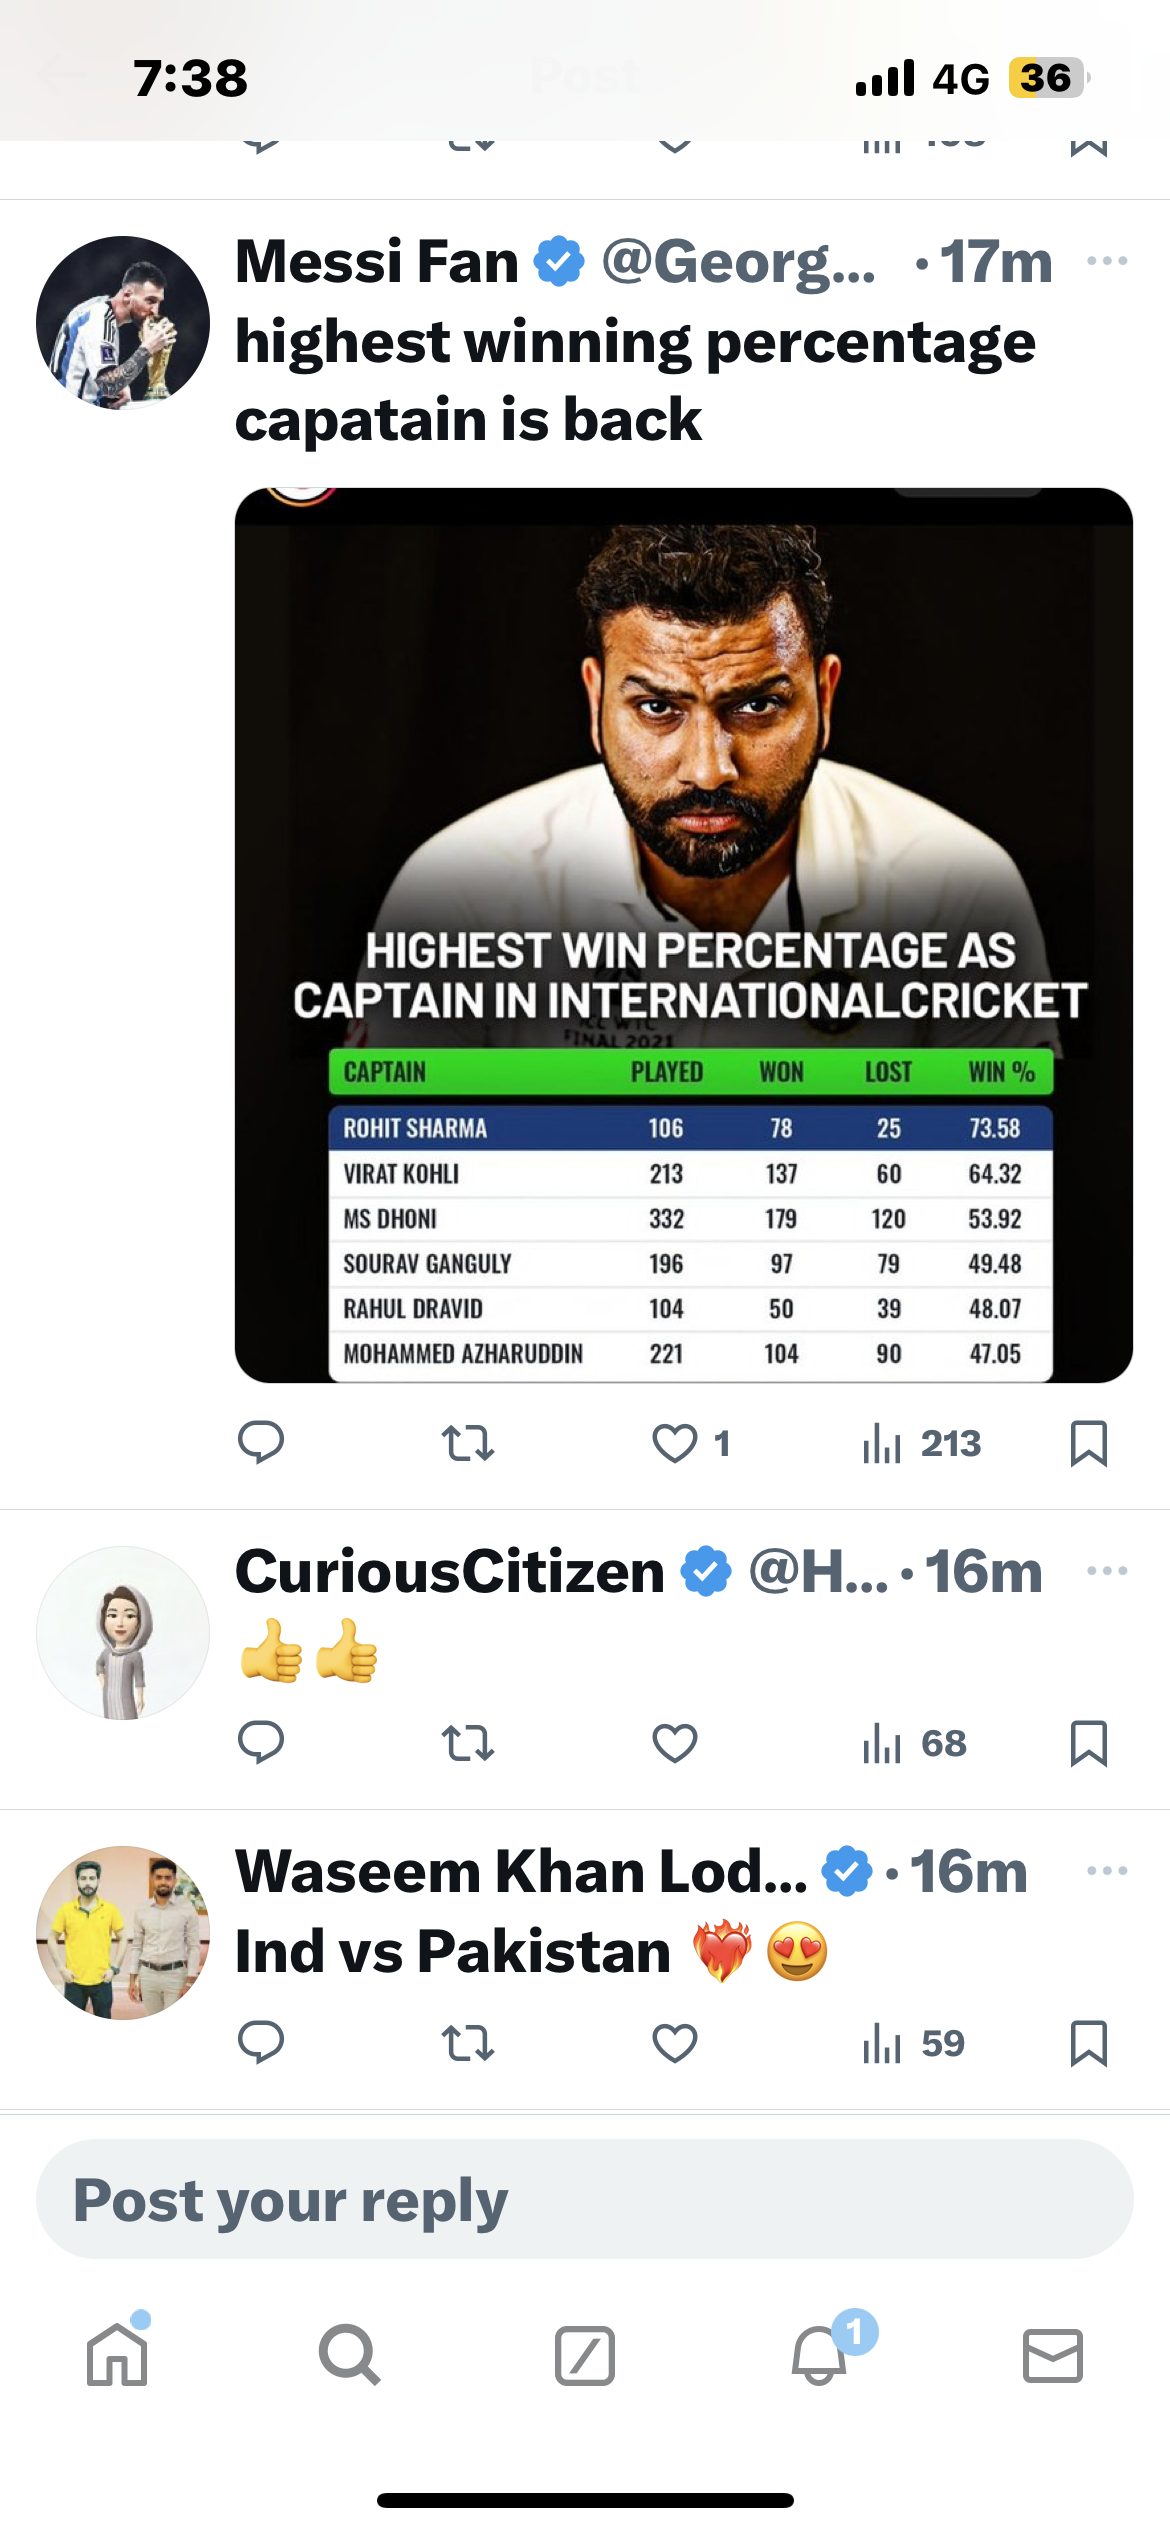Open CuriousCitizen's profile name

(450, 1571)
